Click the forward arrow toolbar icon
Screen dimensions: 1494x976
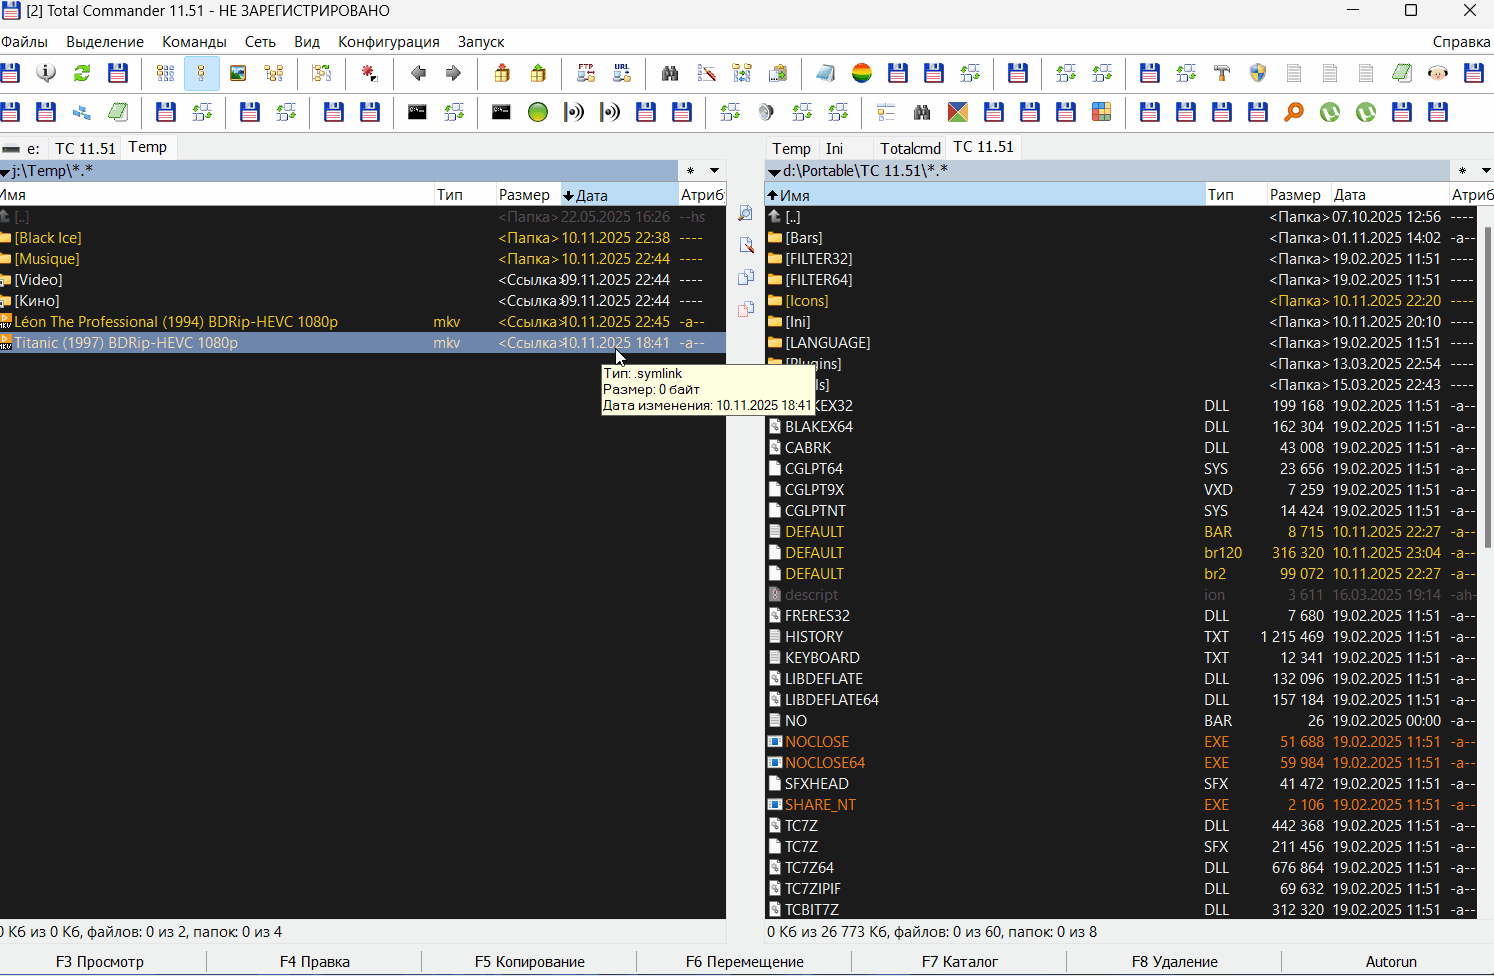tap(453, 73)
